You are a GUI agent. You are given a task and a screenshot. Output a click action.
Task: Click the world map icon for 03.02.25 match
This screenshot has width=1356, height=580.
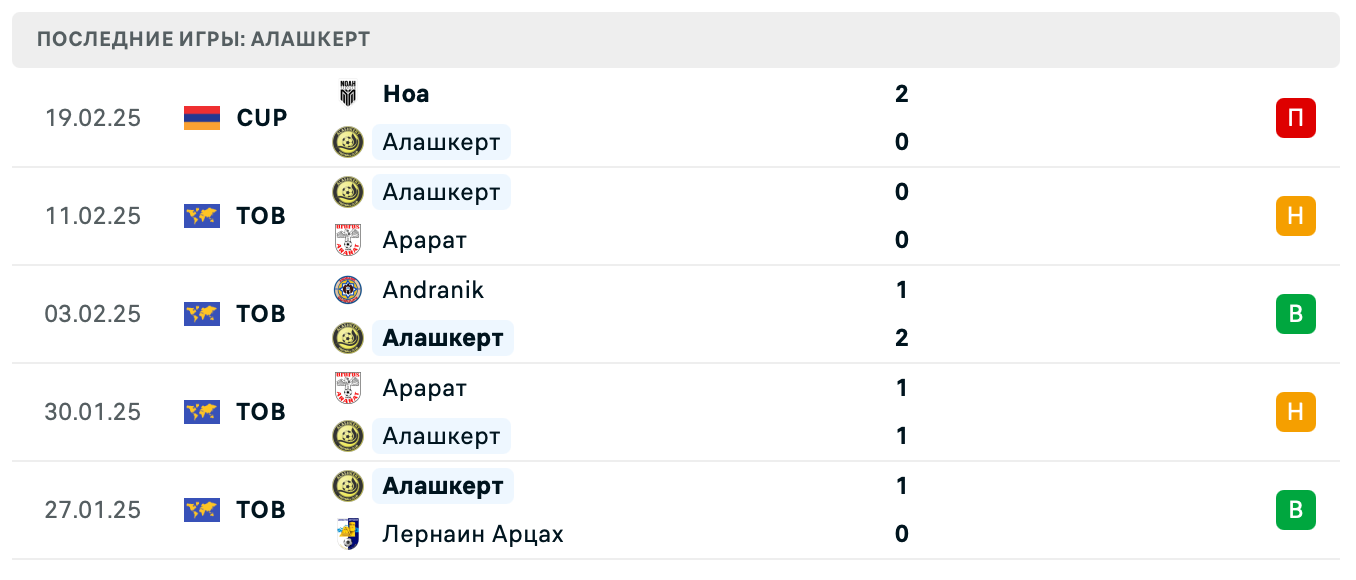click(202, 314)
